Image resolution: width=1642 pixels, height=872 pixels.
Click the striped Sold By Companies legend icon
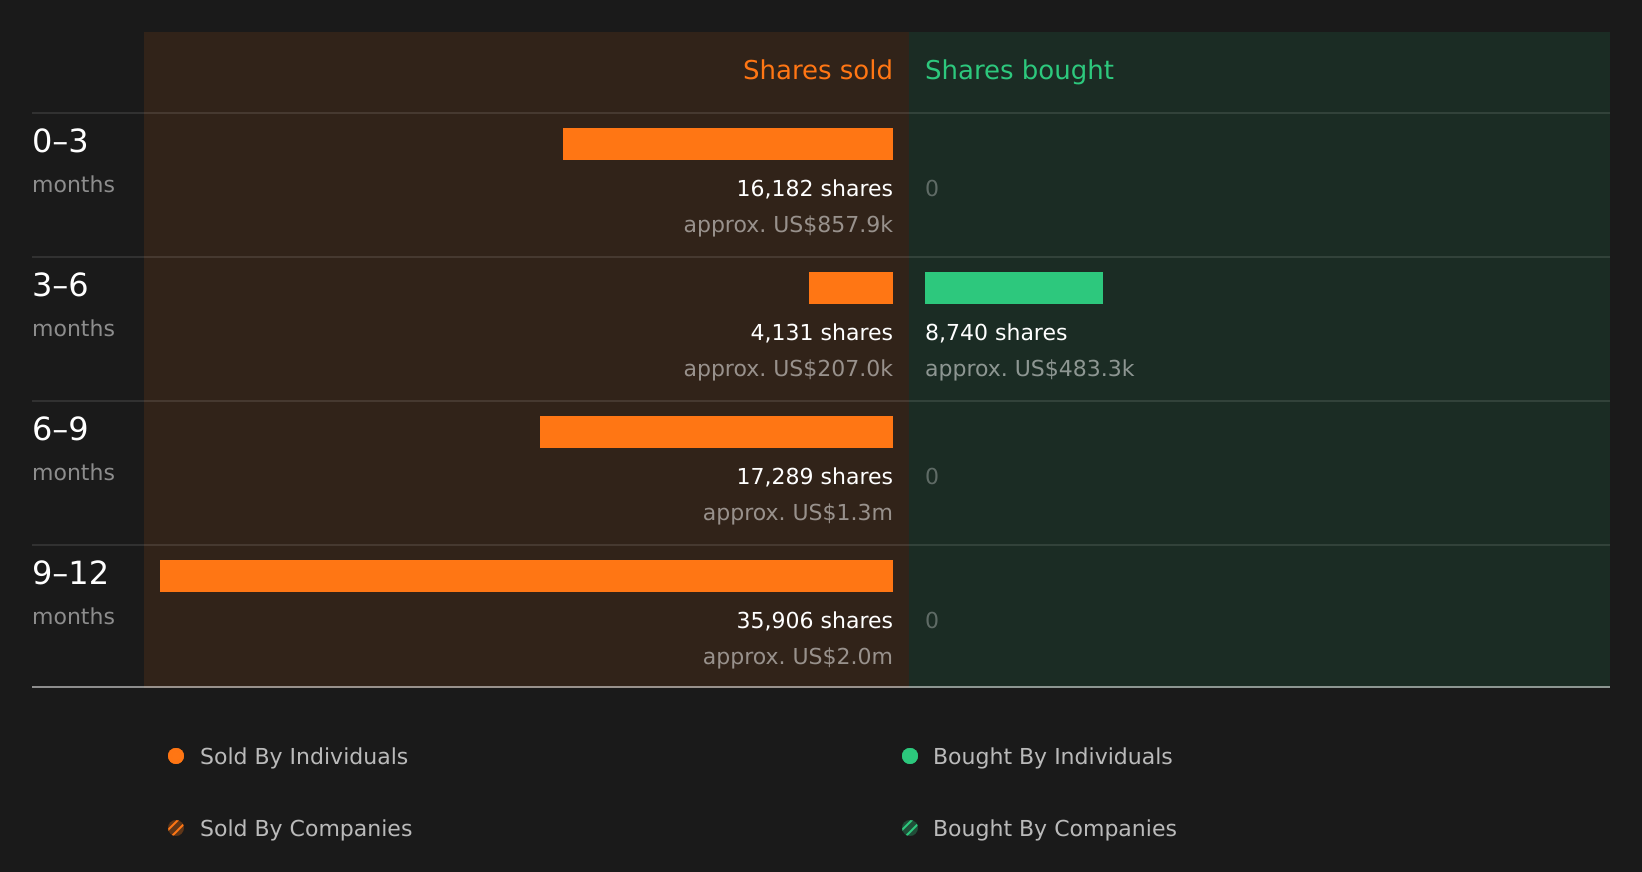tap(176, 828)
